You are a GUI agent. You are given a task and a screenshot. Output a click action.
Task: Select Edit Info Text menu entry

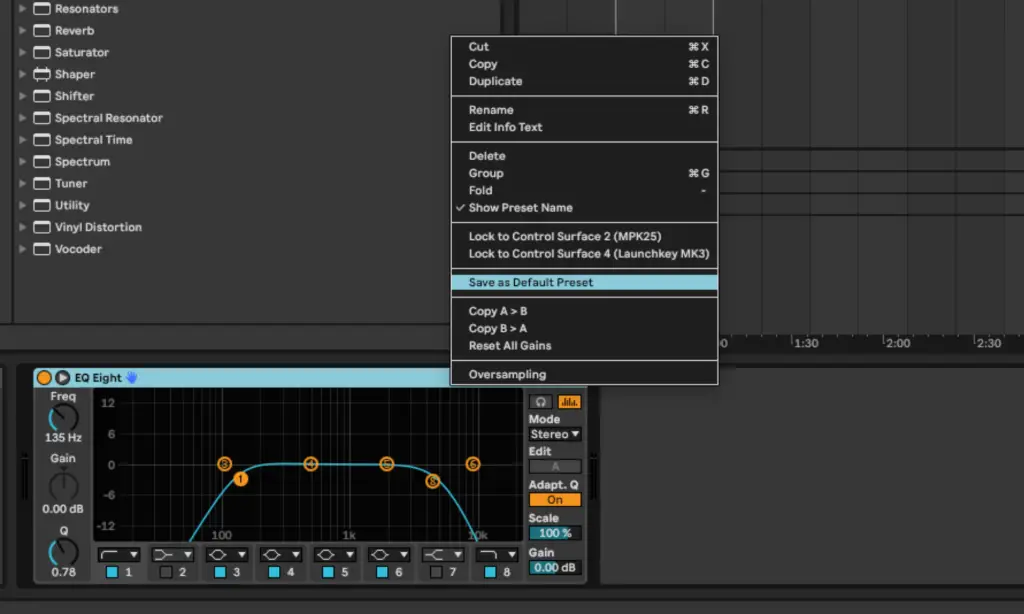[584, 127]
